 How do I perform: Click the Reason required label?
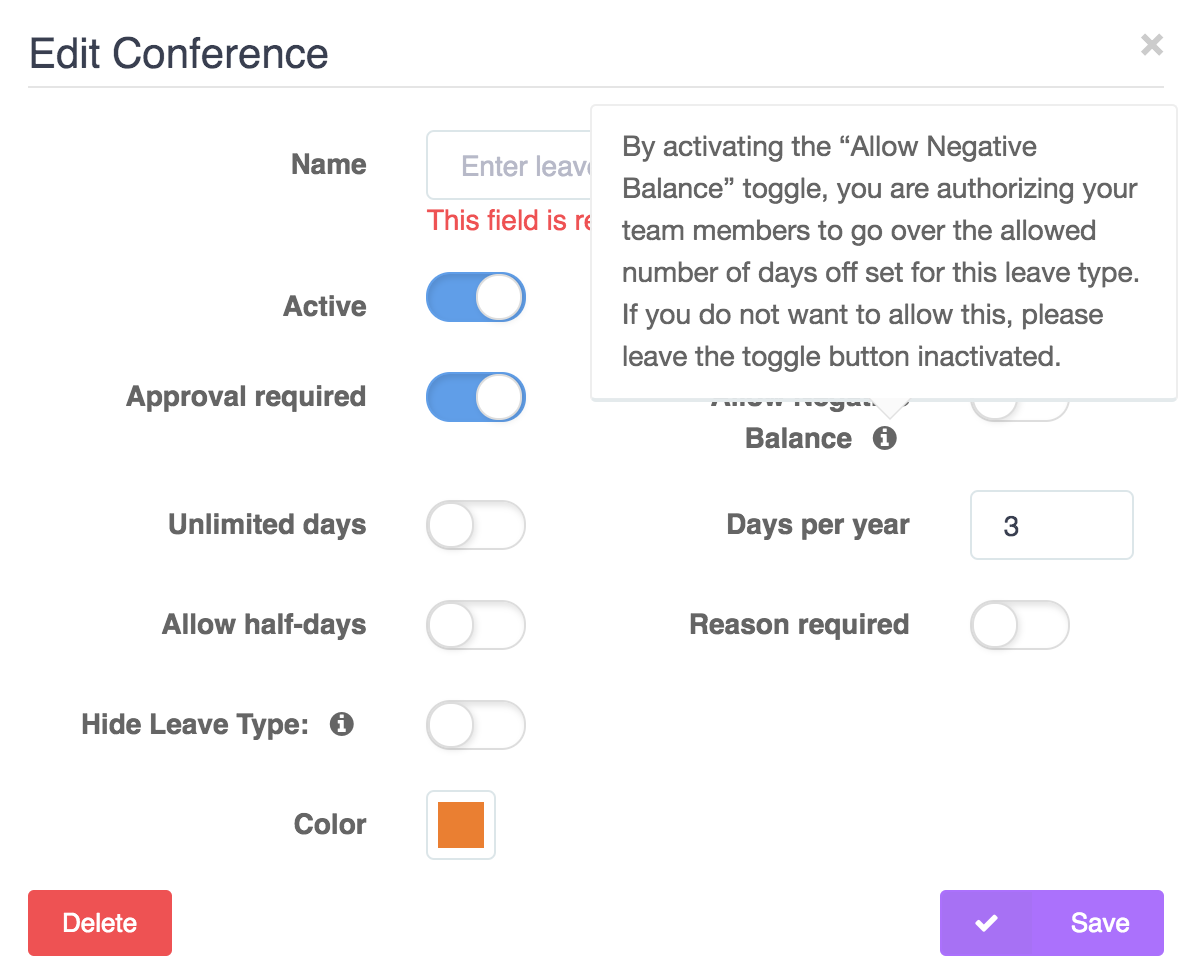[799, 624]
